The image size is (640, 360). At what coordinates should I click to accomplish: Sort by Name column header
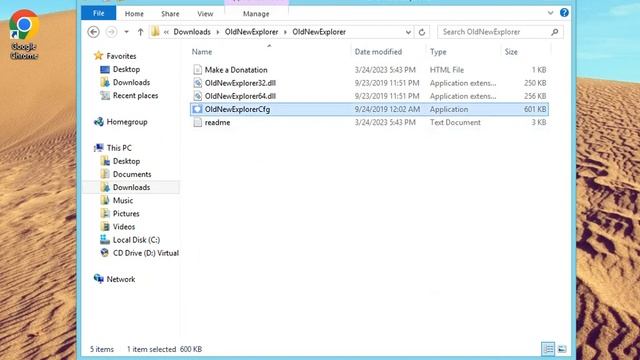[202, 52]
